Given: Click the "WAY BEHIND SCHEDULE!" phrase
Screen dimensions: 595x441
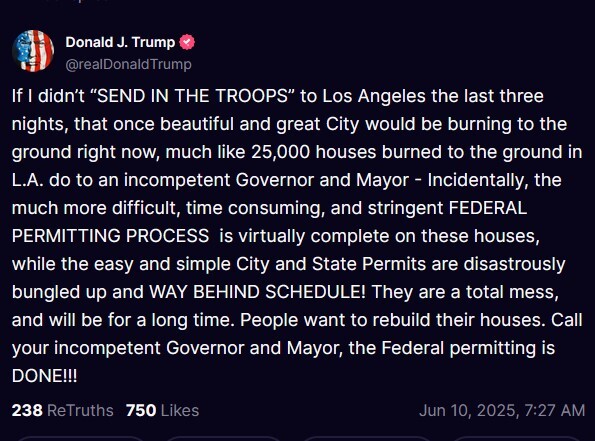Looking at the screenshot, I should click(x=257, y=292).
